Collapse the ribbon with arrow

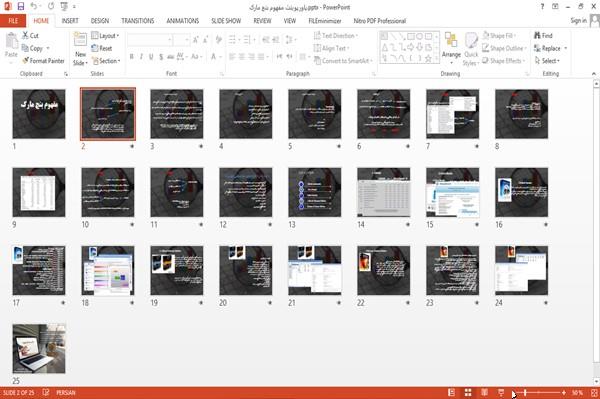click(594, 74)
